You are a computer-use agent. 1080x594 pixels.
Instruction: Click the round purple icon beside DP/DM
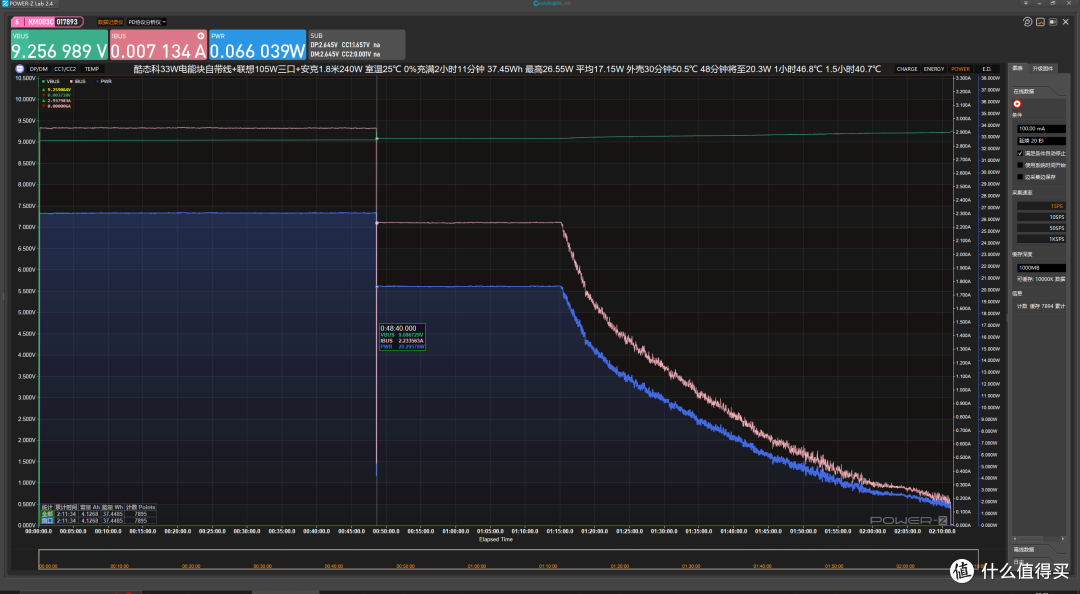click(20, 69)
